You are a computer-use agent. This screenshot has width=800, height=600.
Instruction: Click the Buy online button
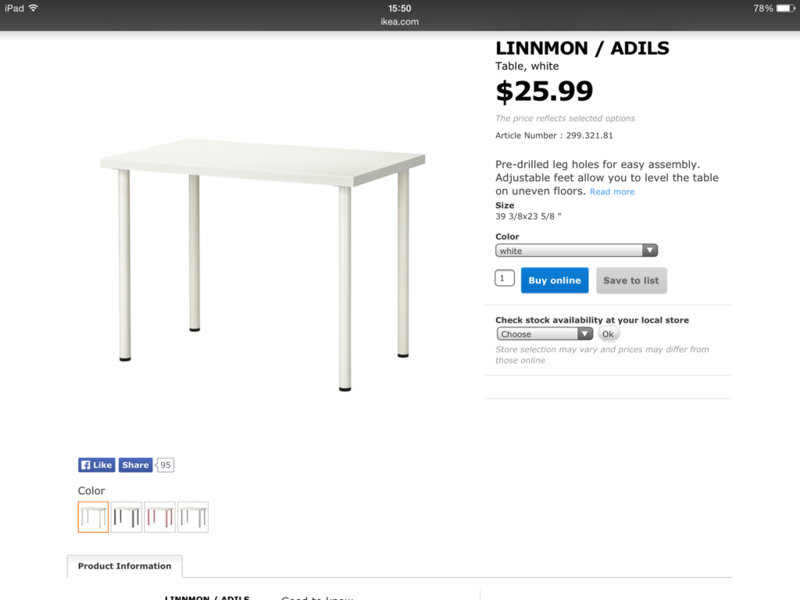coord(554,281)
